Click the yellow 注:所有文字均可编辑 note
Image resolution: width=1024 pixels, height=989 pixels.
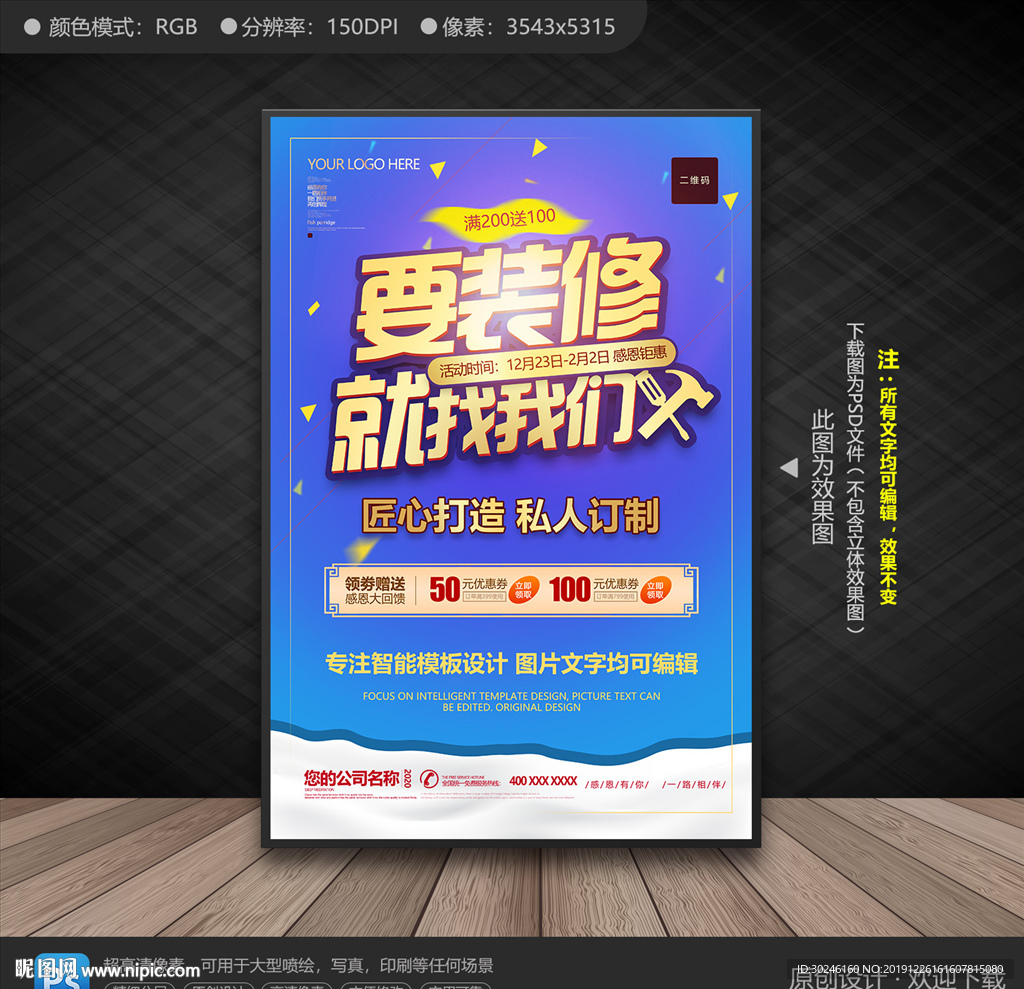pyautogui.click(x=888, y=476)
